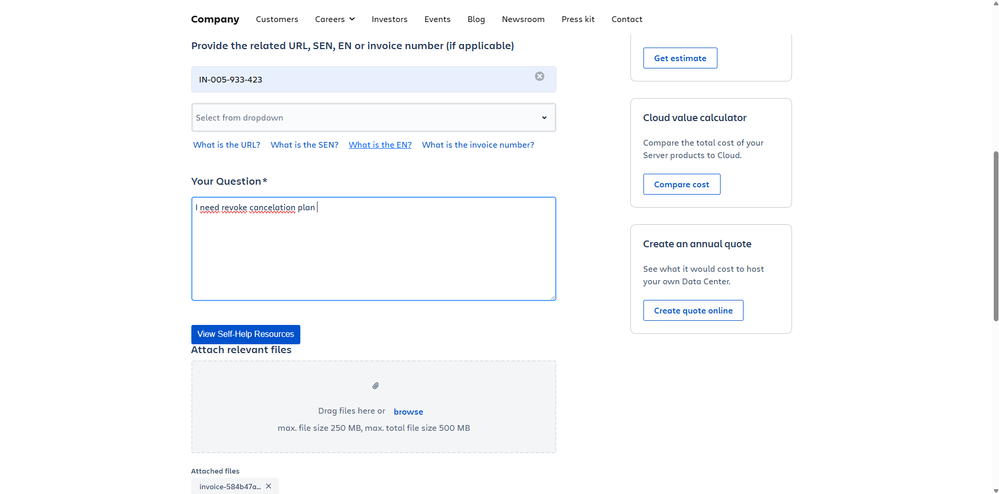Image resolution: width=999 pixels, height=494 pixels.
Task: Open the Press kit page
Action: (578, 19)
